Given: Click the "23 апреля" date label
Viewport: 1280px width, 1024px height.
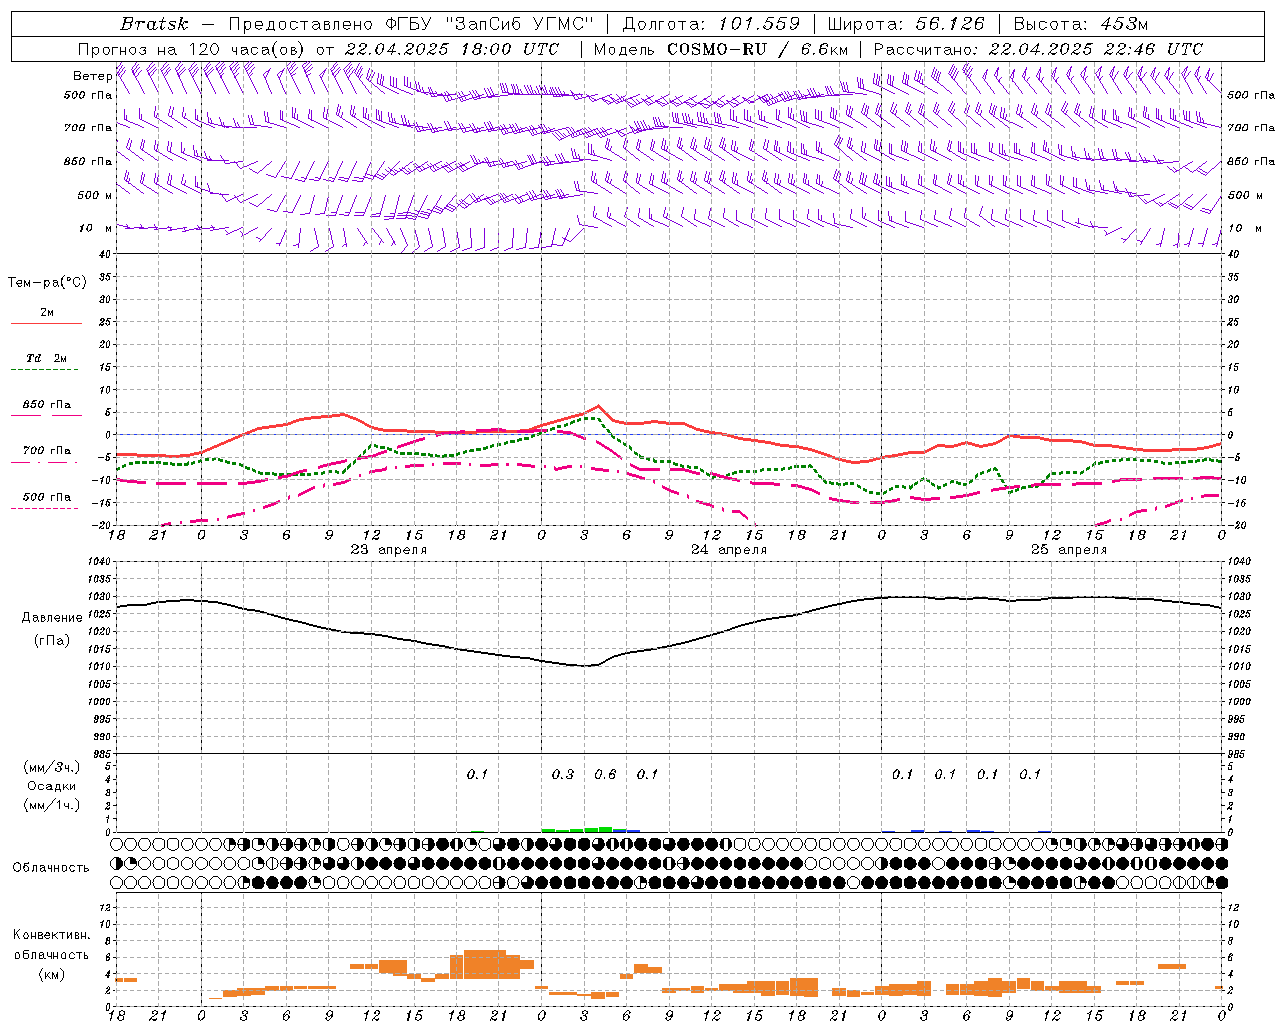Looking at the screenshot, I should [x=388, y=550].
